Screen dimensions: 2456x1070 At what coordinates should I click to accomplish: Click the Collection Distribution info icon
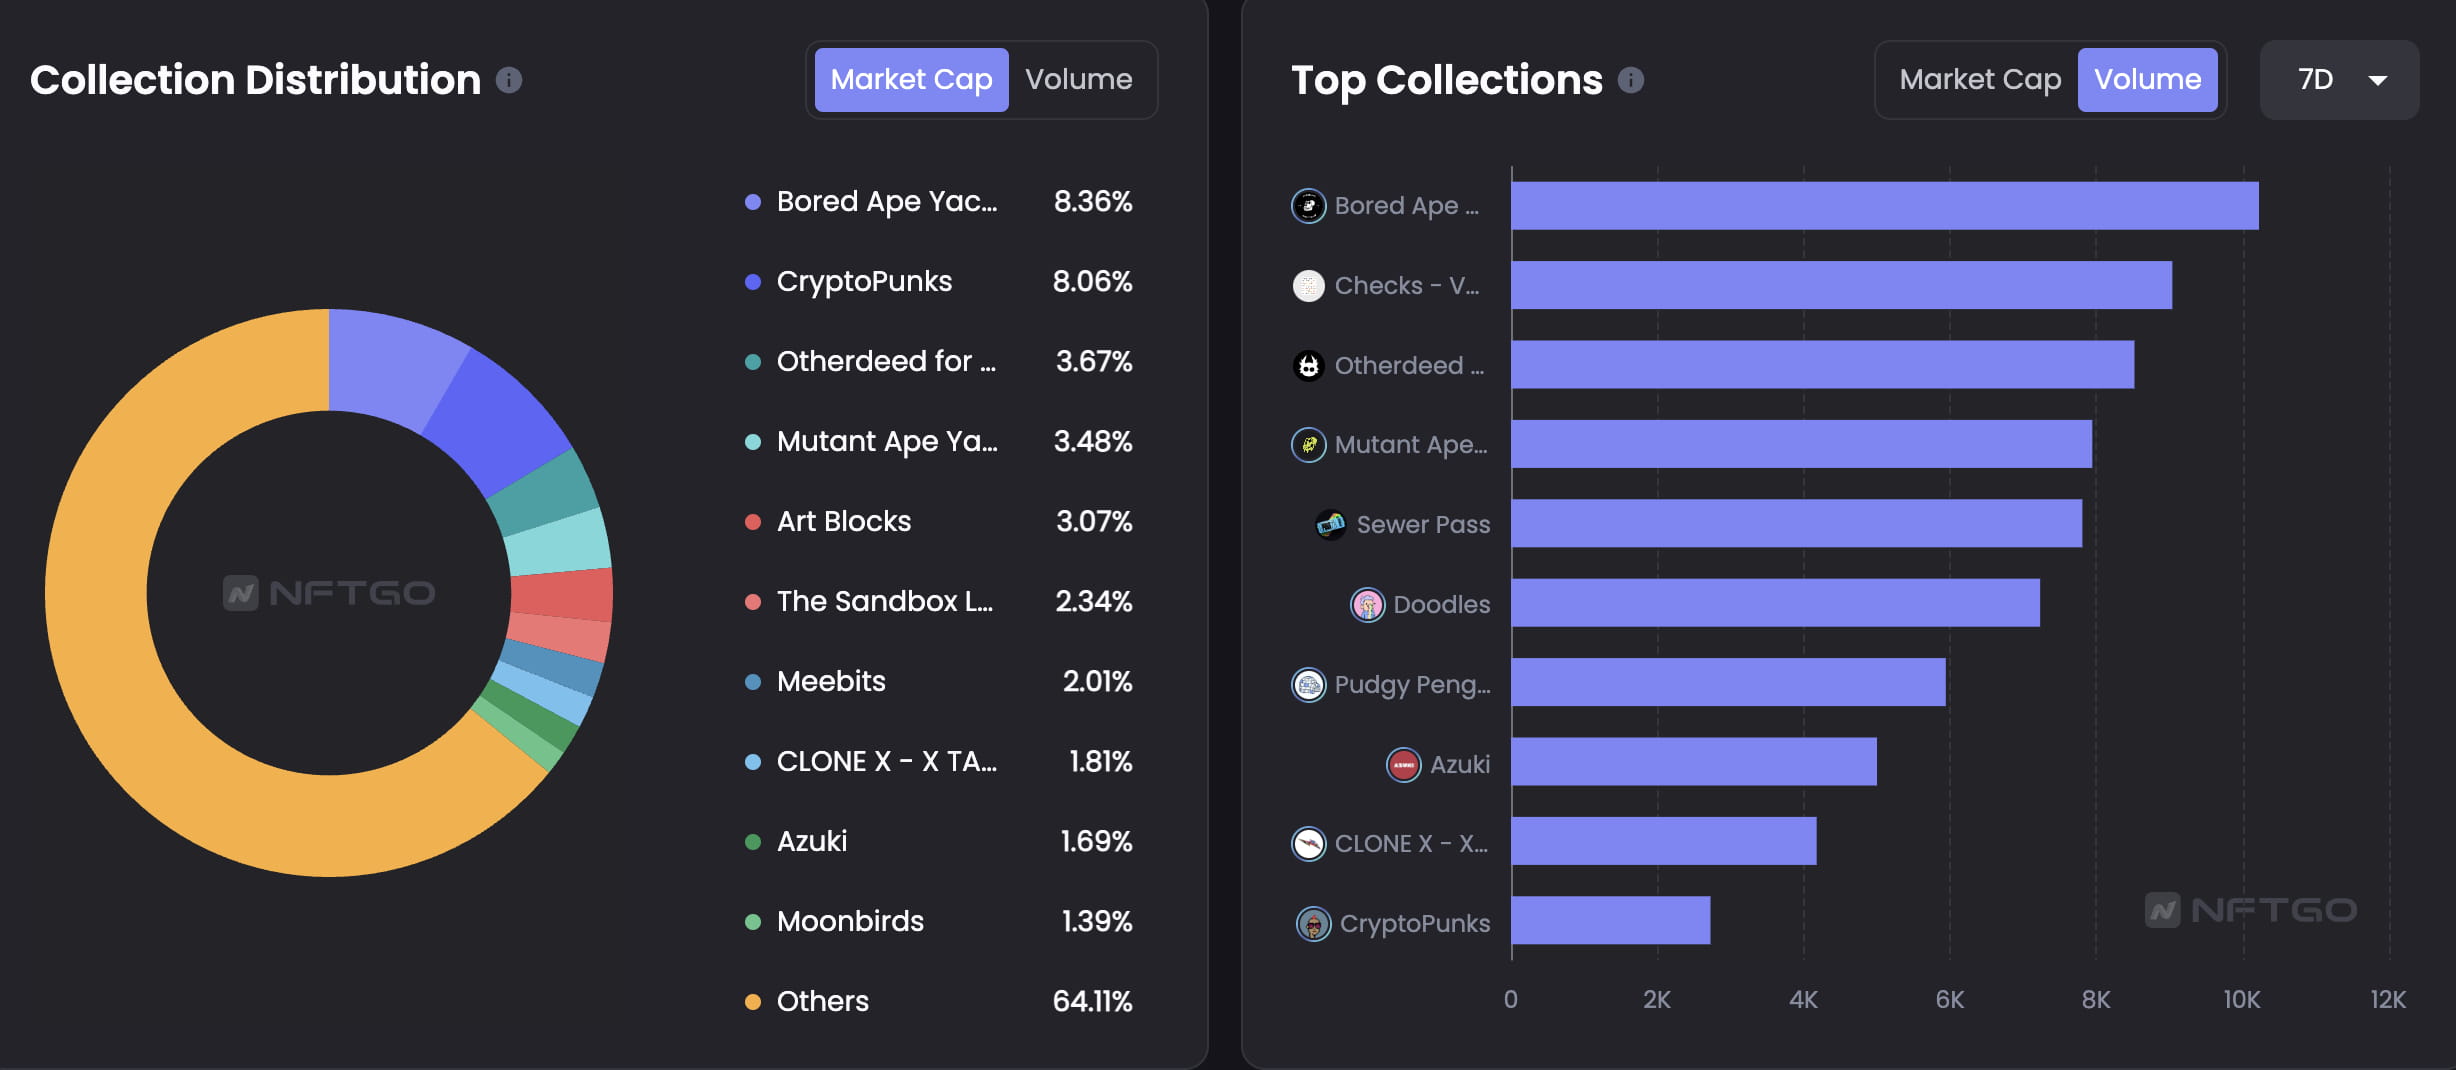(509, 80)
